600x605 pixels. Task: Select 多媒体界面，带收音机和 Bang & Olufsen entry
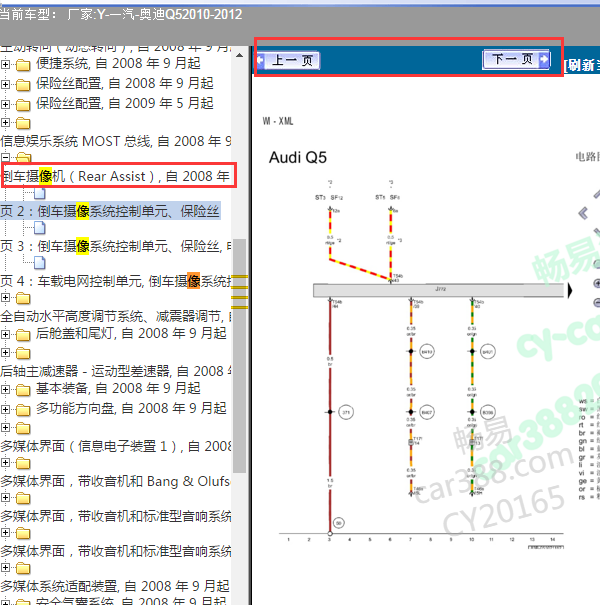tap(116, 481)
